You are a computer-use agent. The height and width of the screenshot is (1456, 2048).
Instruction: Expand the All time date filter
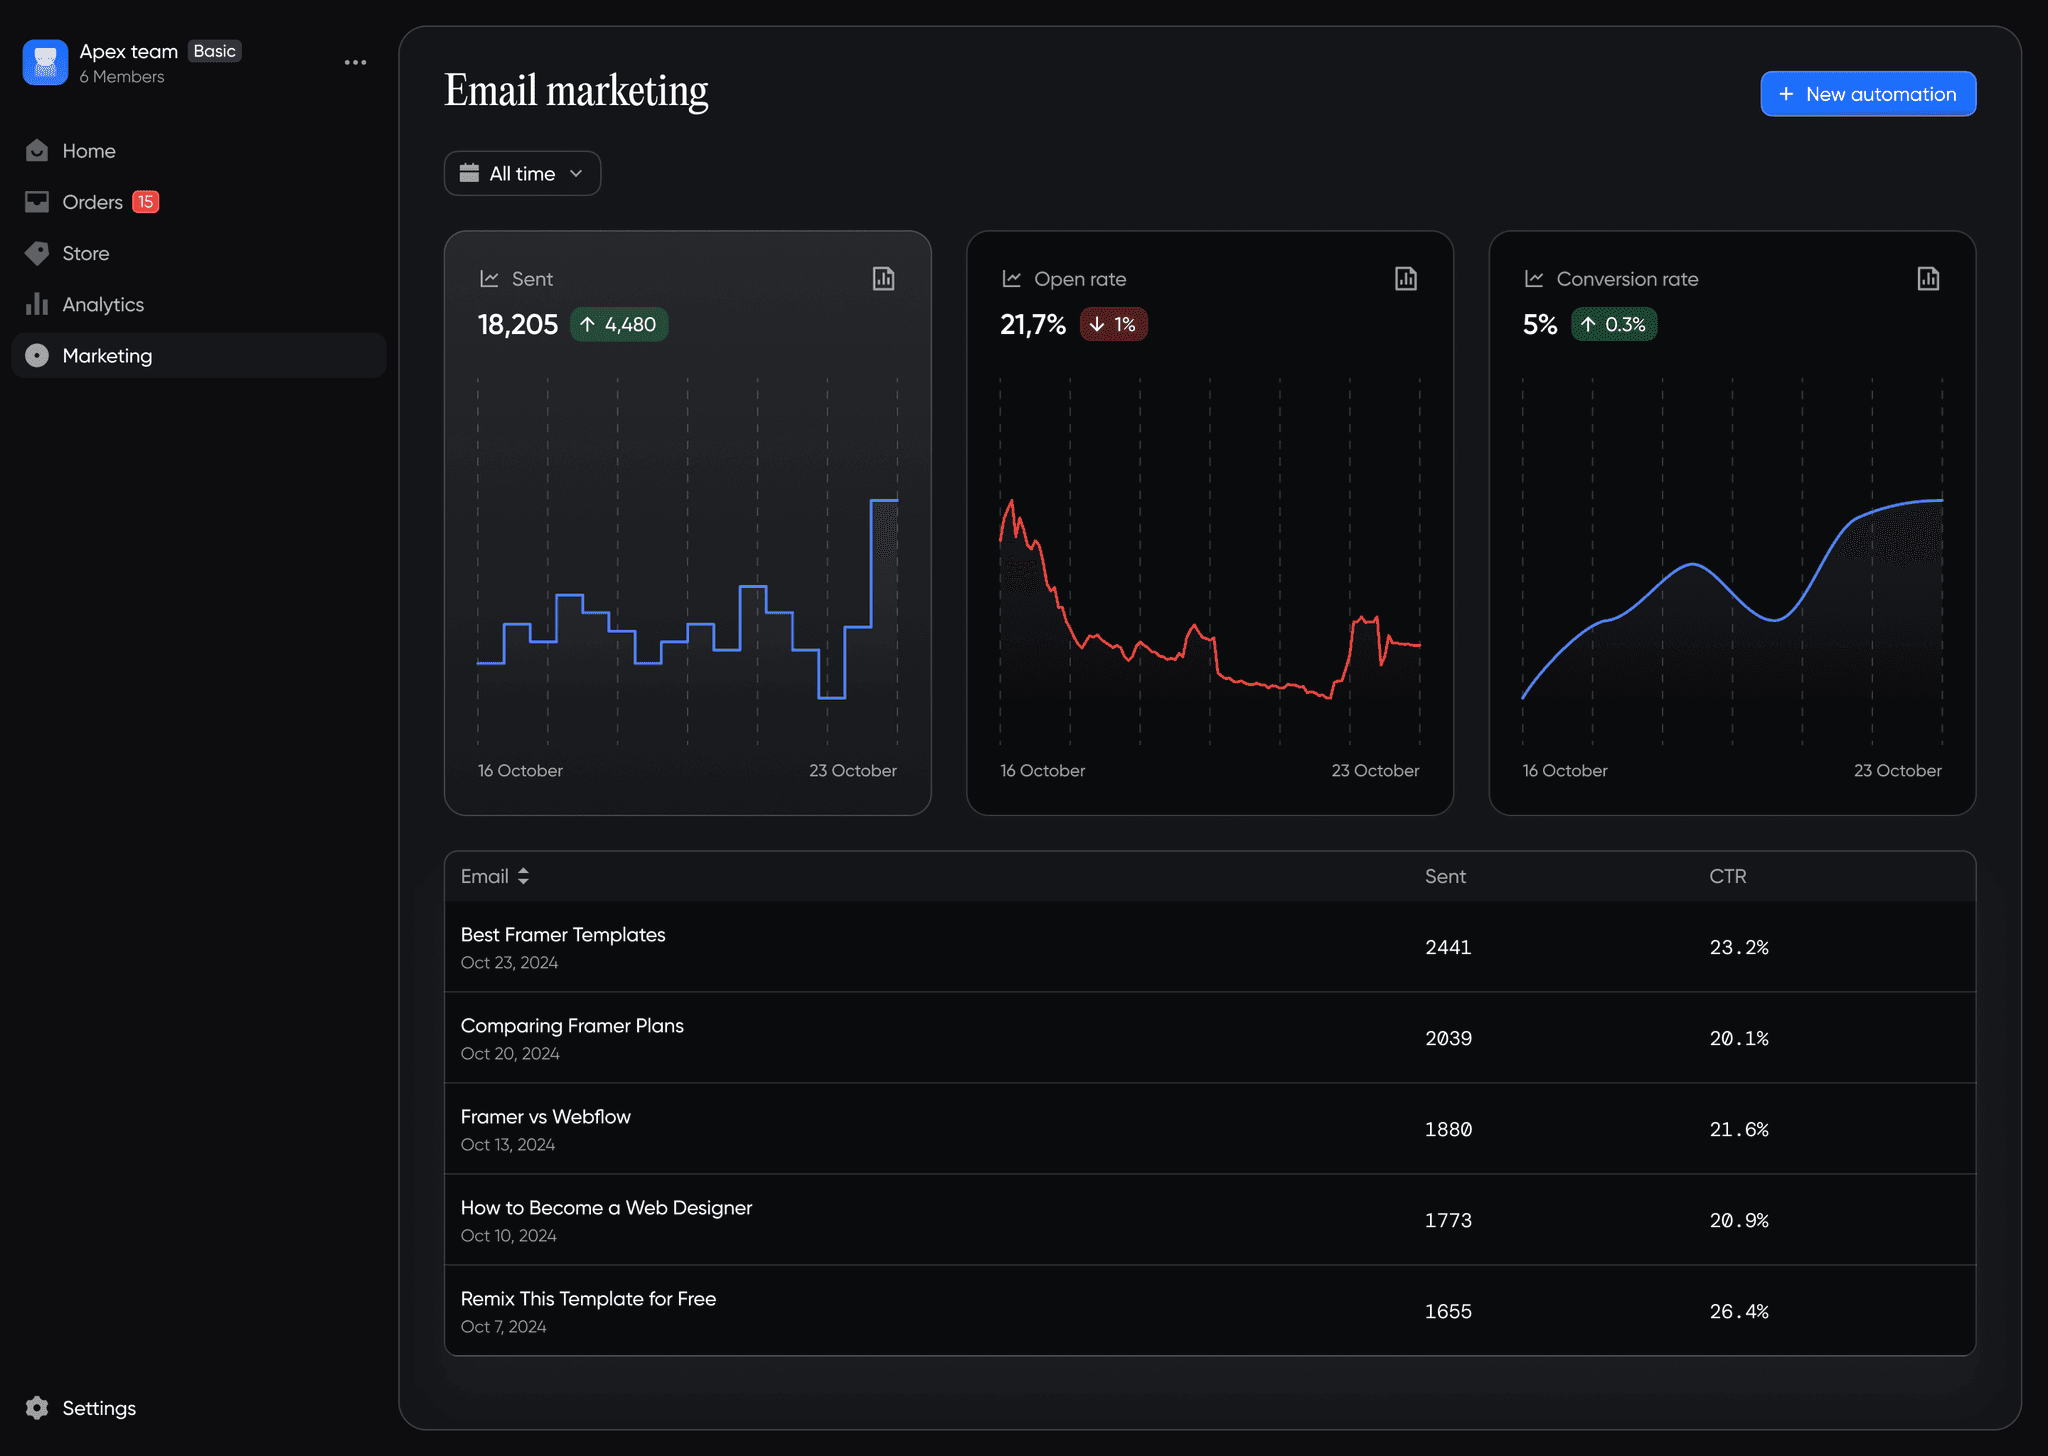[522, 174]
